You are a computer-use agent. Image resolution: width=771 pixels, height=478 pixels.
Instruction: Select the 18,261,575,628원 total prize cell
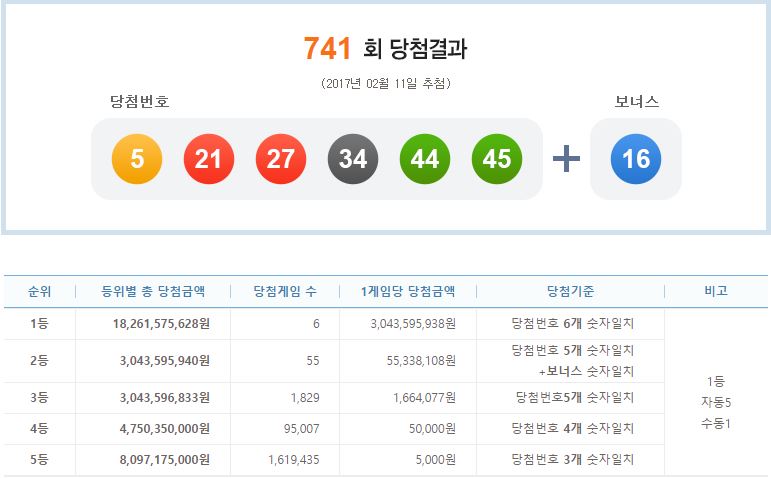tap(155, 323)
